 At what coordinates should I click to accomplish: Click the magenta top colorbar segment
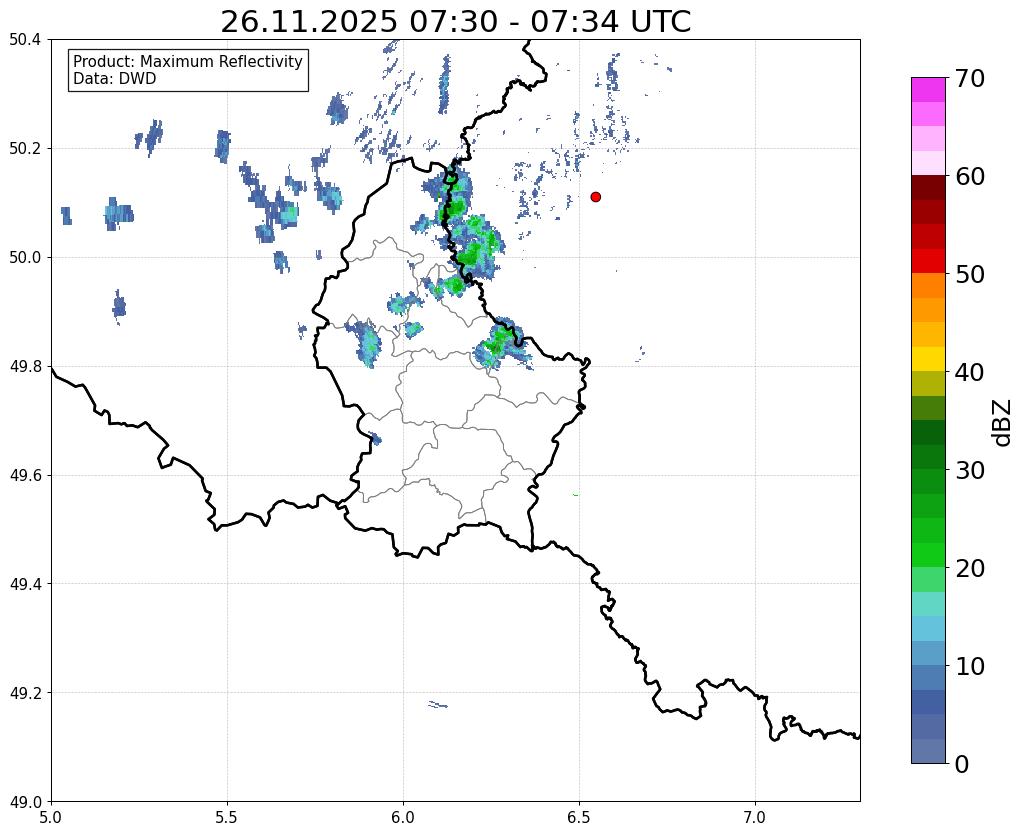click(x=928, y=90)
